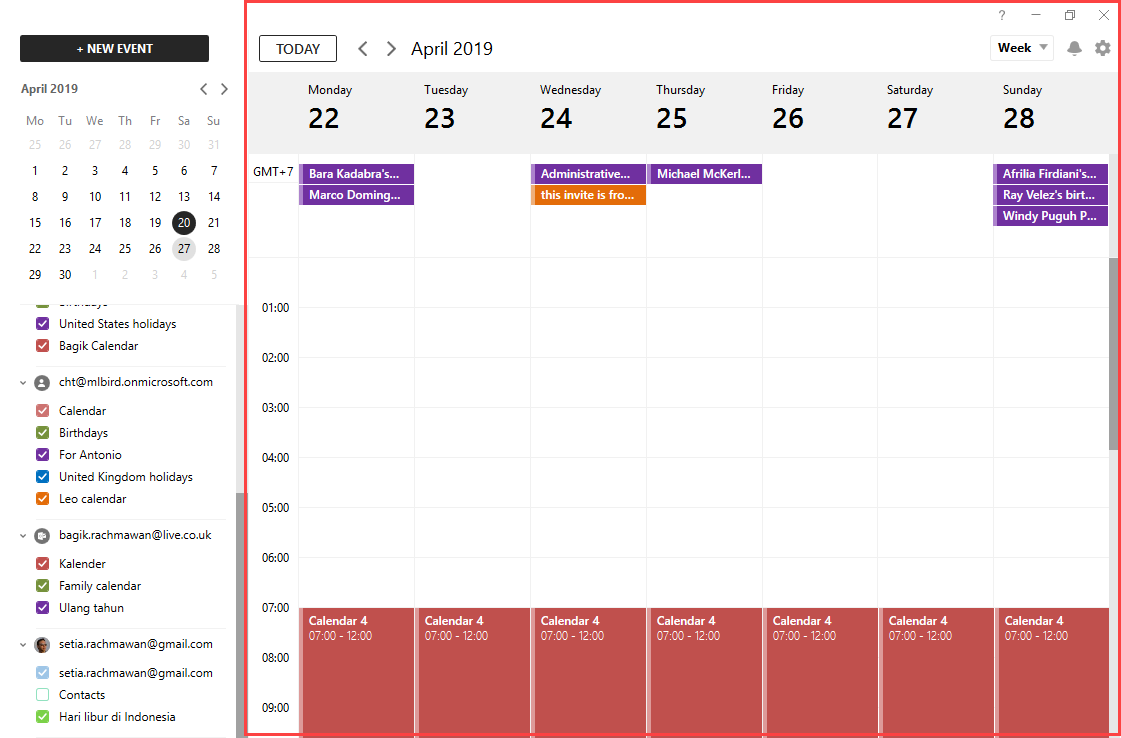
Task: Open orange 'this invite is fro...' event
Action: (588, 195)
